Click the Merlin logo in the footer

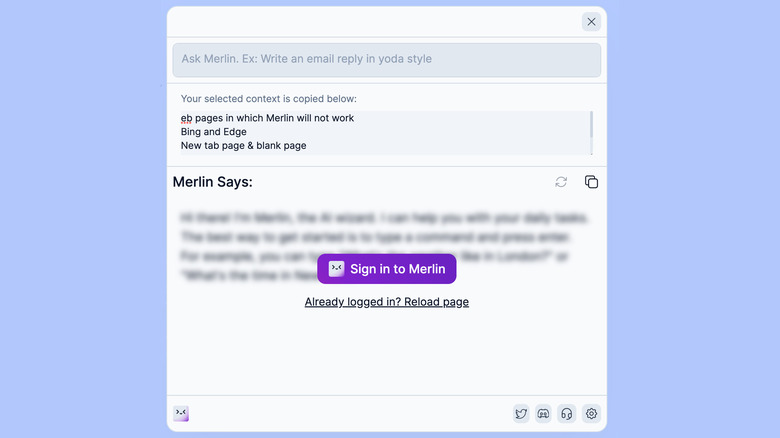click(x=181, y=414)
